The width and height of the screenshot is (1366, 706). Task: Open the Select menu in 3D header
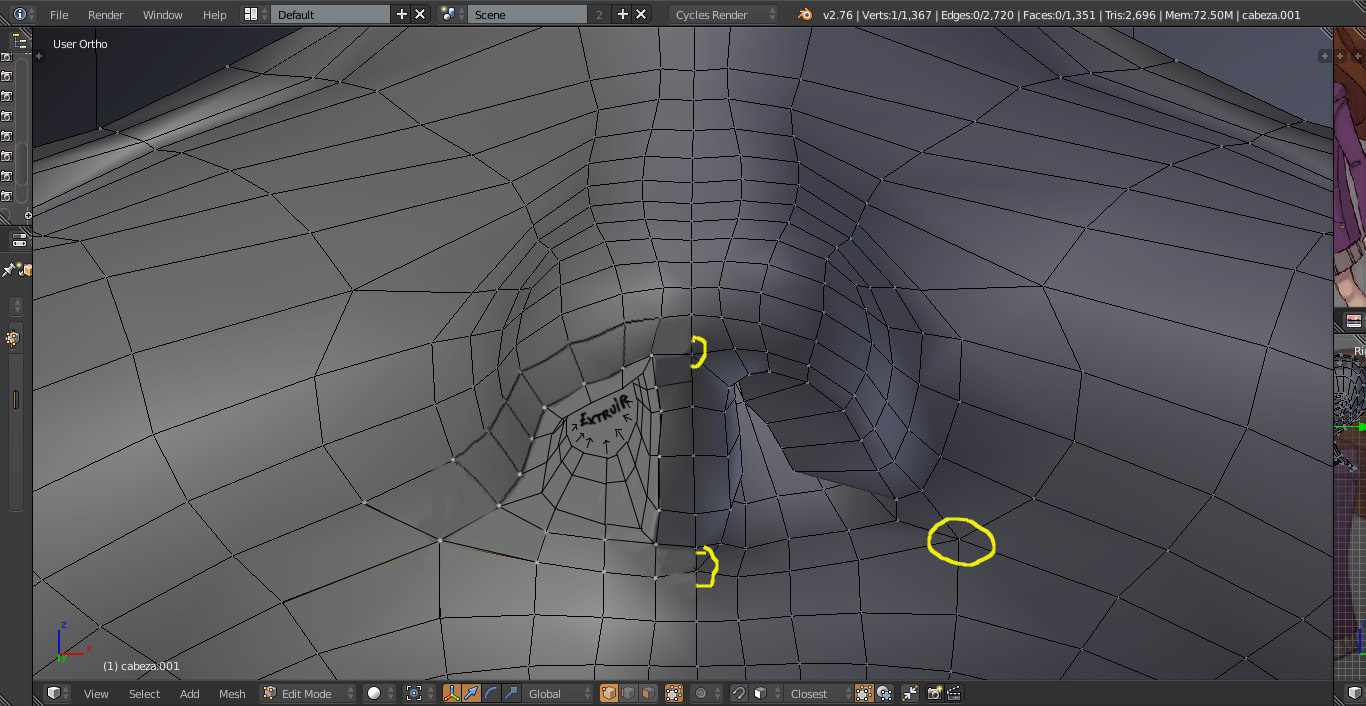pos(144,693)
